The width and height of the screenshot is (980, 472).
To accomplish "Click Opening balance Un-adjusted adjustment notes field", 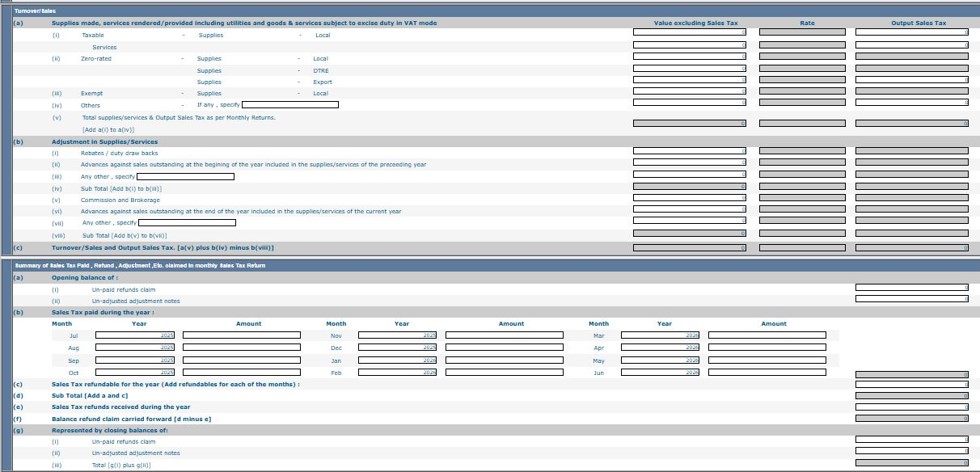I will pos(912,299).
